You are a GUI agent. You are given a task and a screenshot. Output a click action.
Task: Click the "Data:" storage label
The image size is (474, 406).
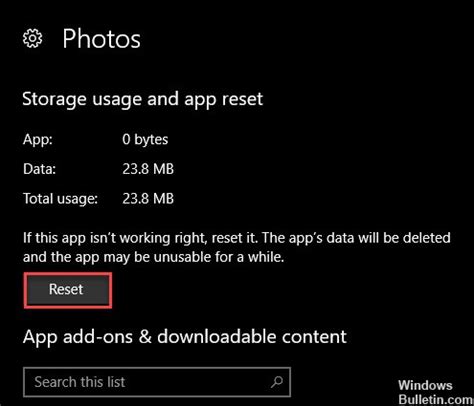tap(39, 169)
